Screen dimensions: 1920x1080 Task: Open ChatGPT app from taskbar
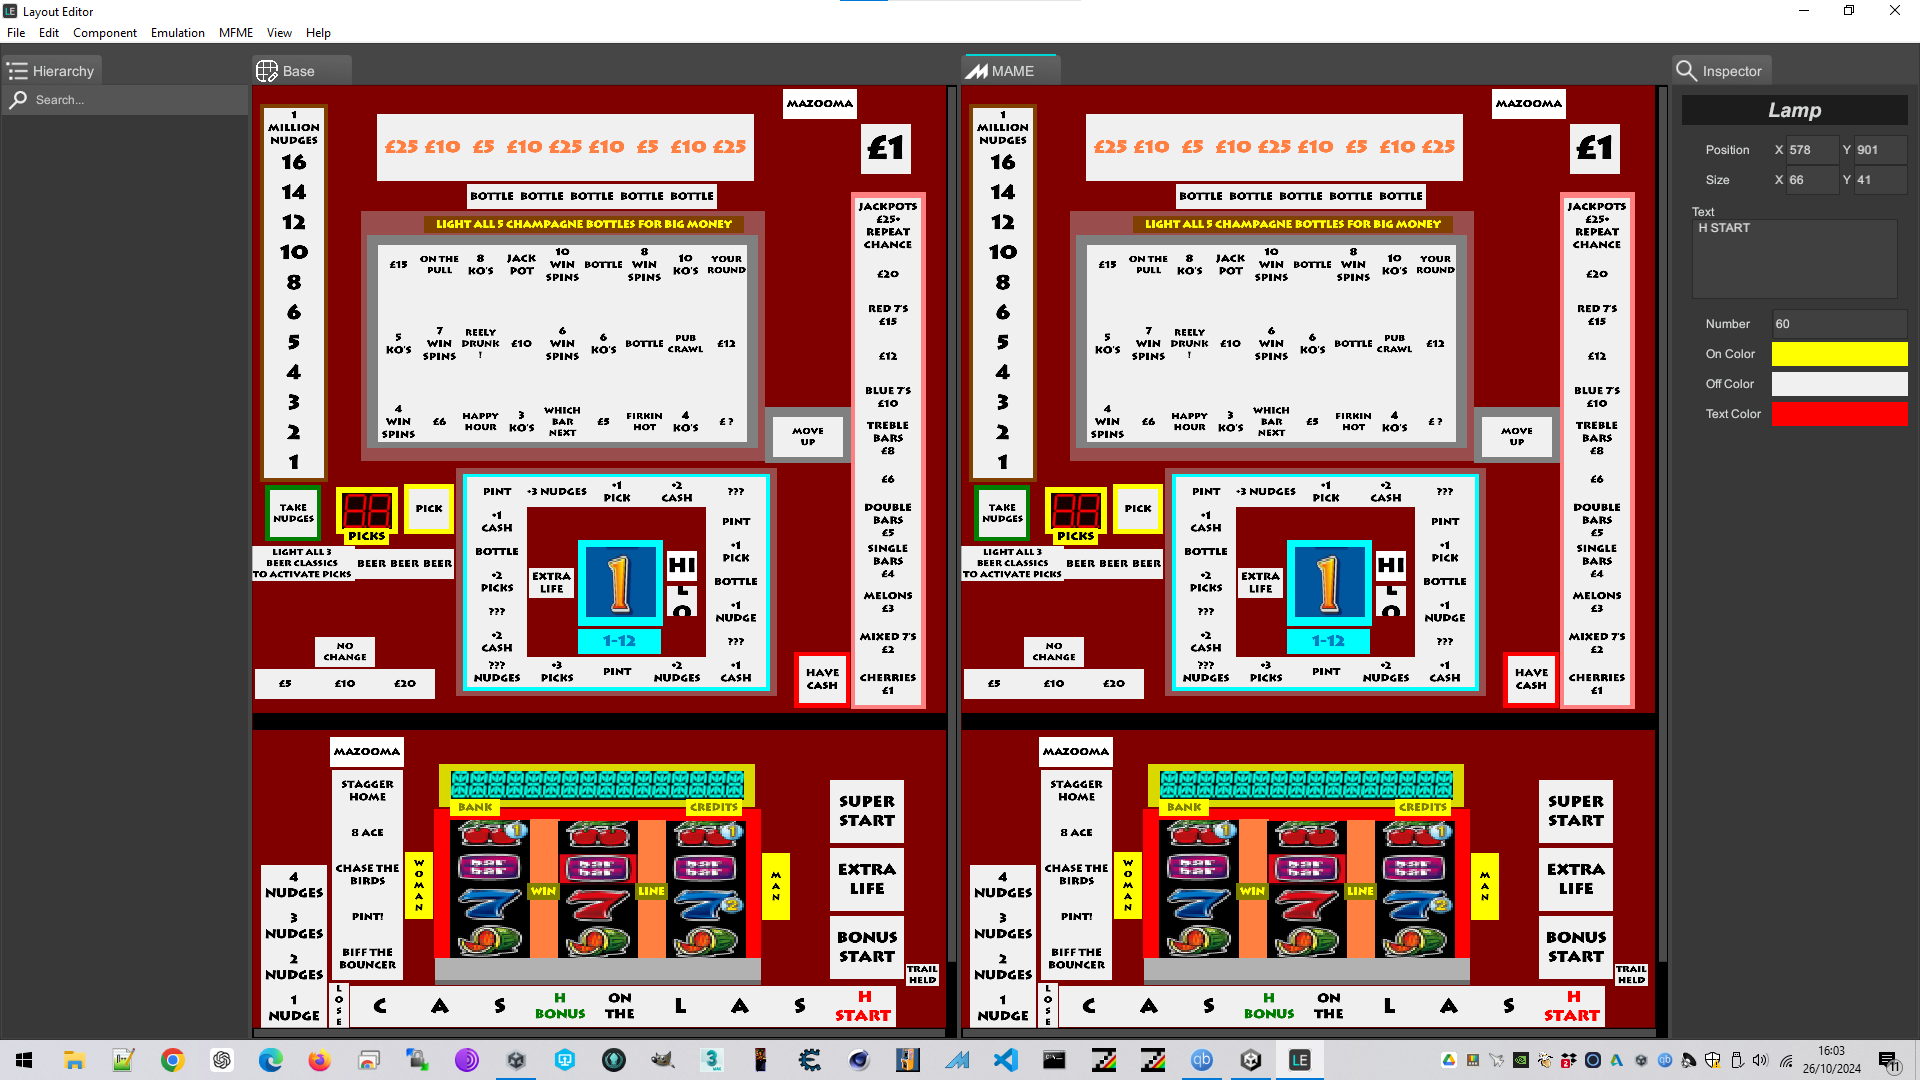point(222,1060)
